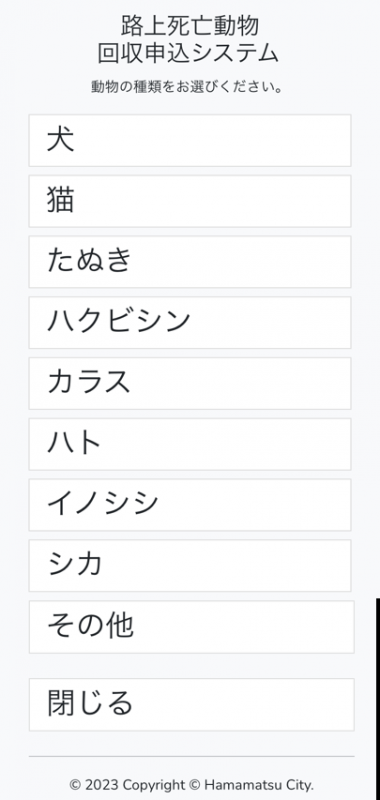Click the horizontal divider above the footer
Screen dimensions: 380x800
191,756
